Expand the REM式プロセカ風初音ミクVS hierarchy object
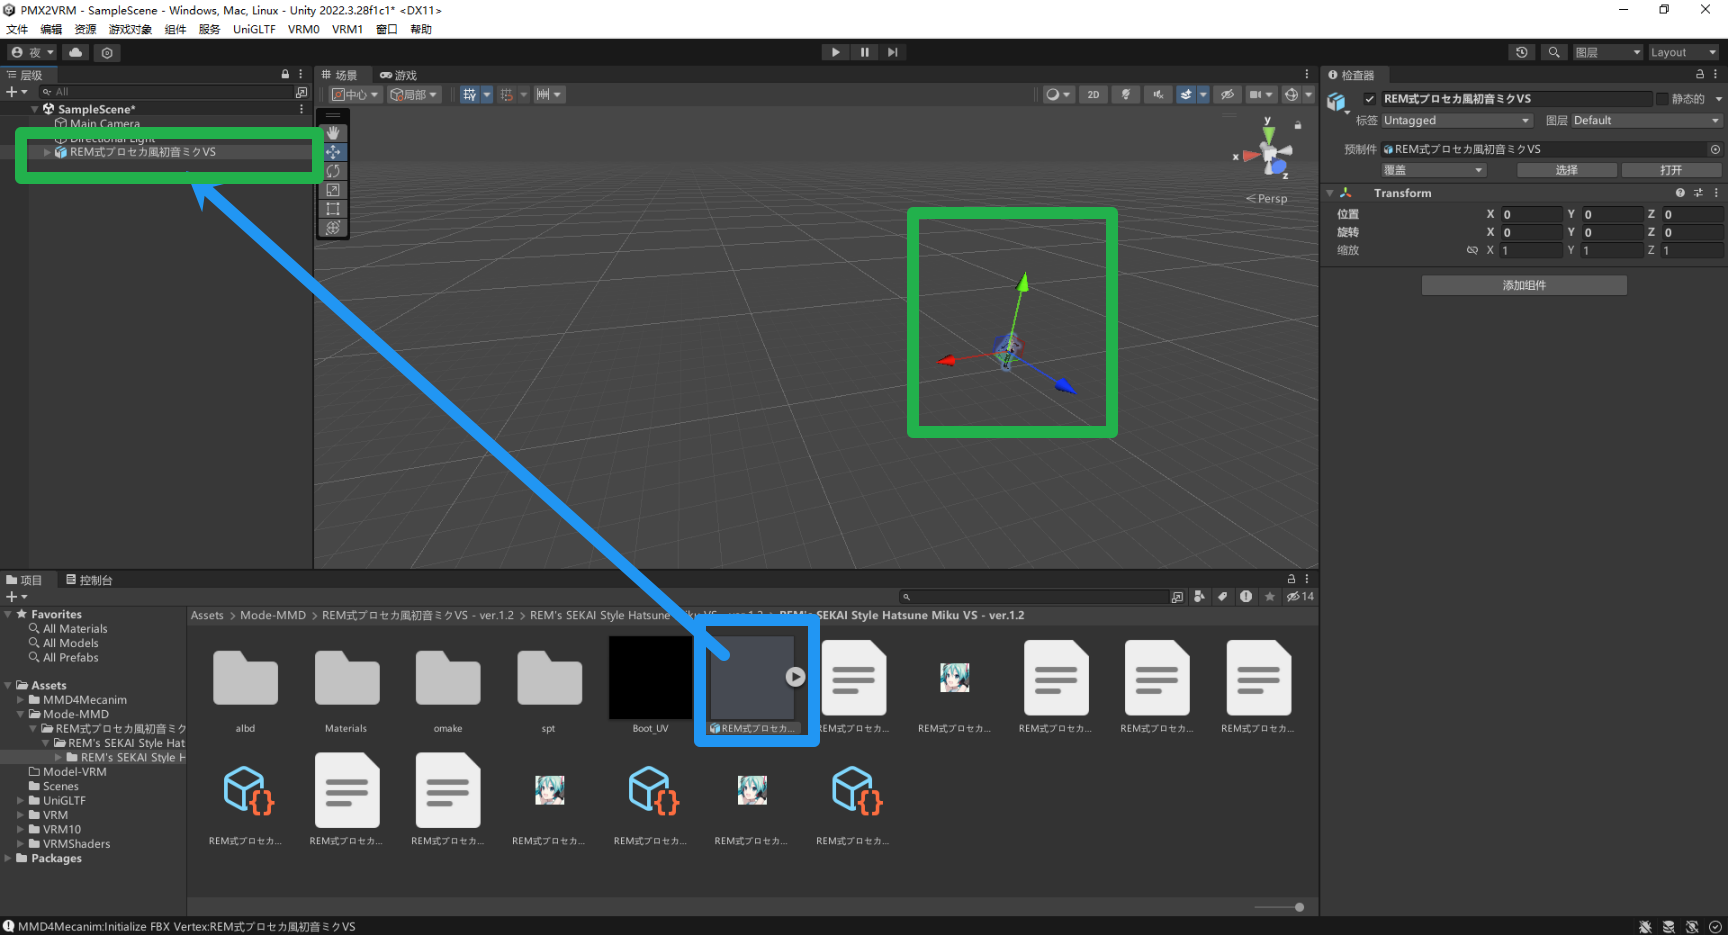1728x935 pixels. pyautogui.click(x=47, y=152)
